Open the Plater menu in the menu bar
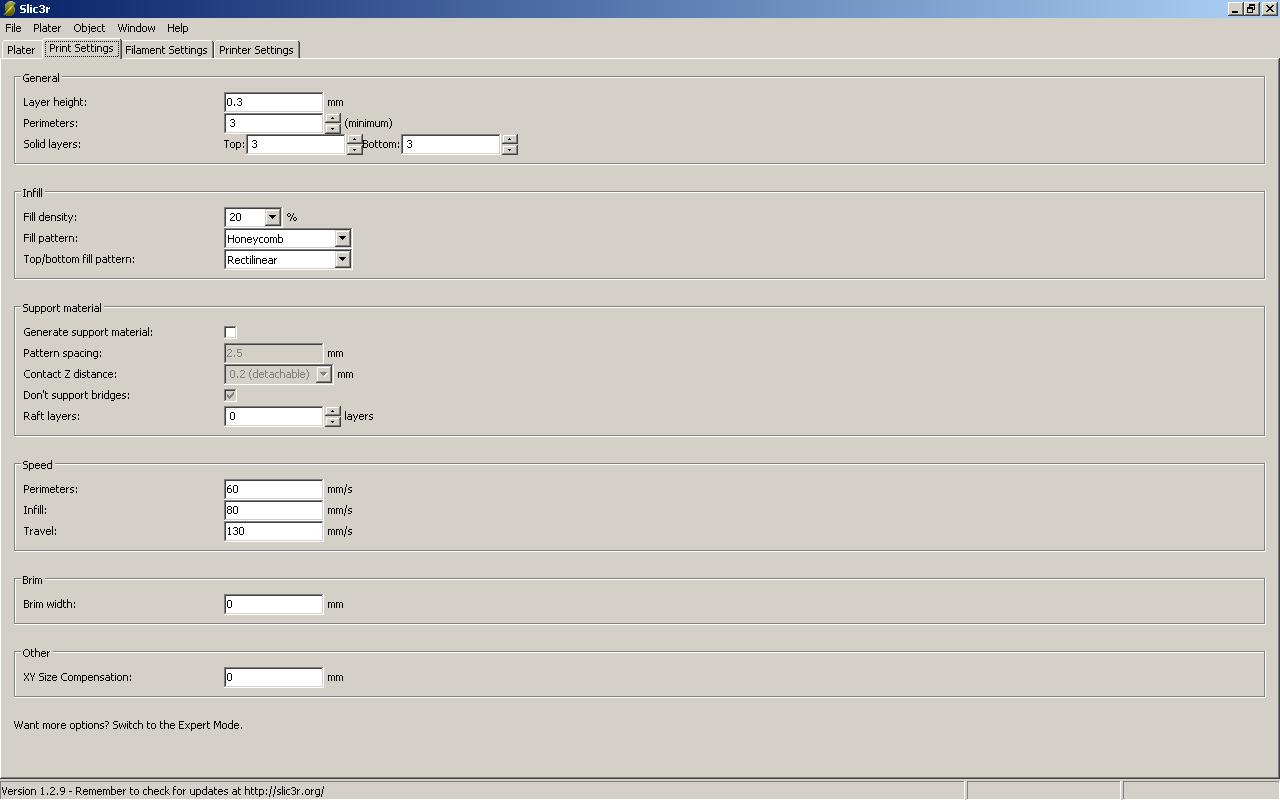The width and height of the screenshot is (1280, 800). click(x=47, y=28)
